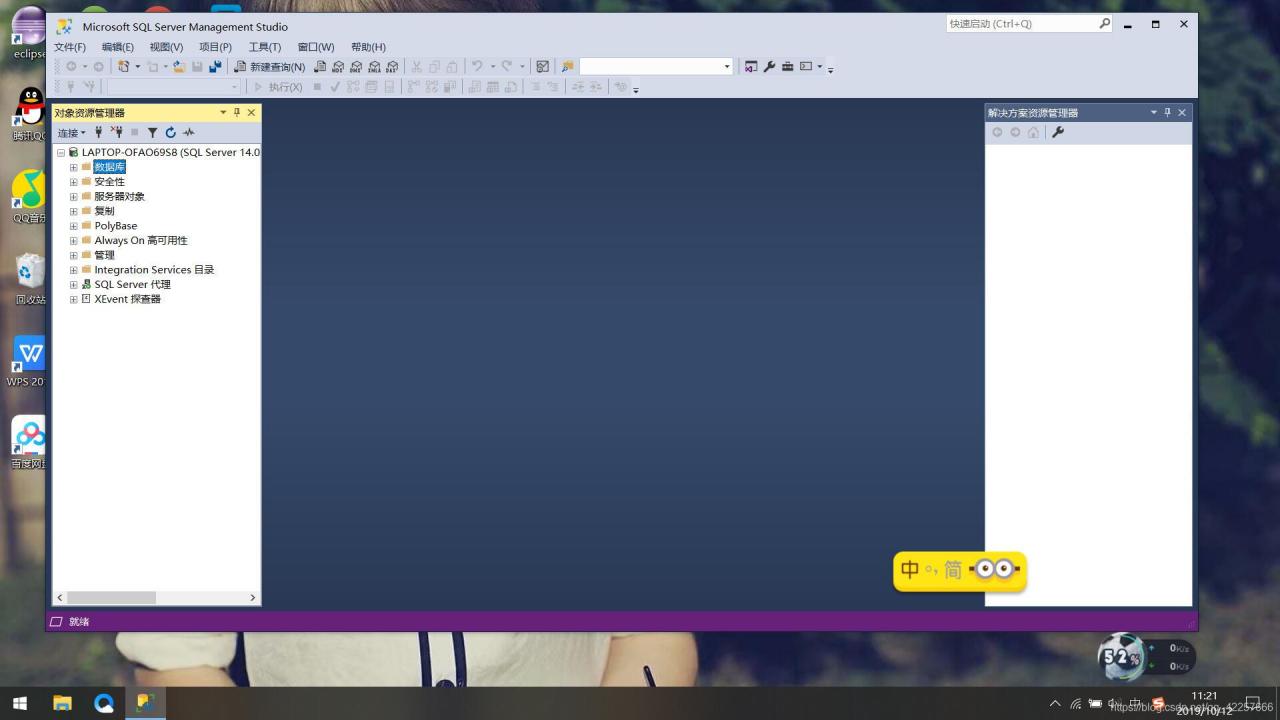Click the wrench Properties icon in Solution Explorer
The width and height of the screenshot is (1280, 720).
pos(1058,132)
